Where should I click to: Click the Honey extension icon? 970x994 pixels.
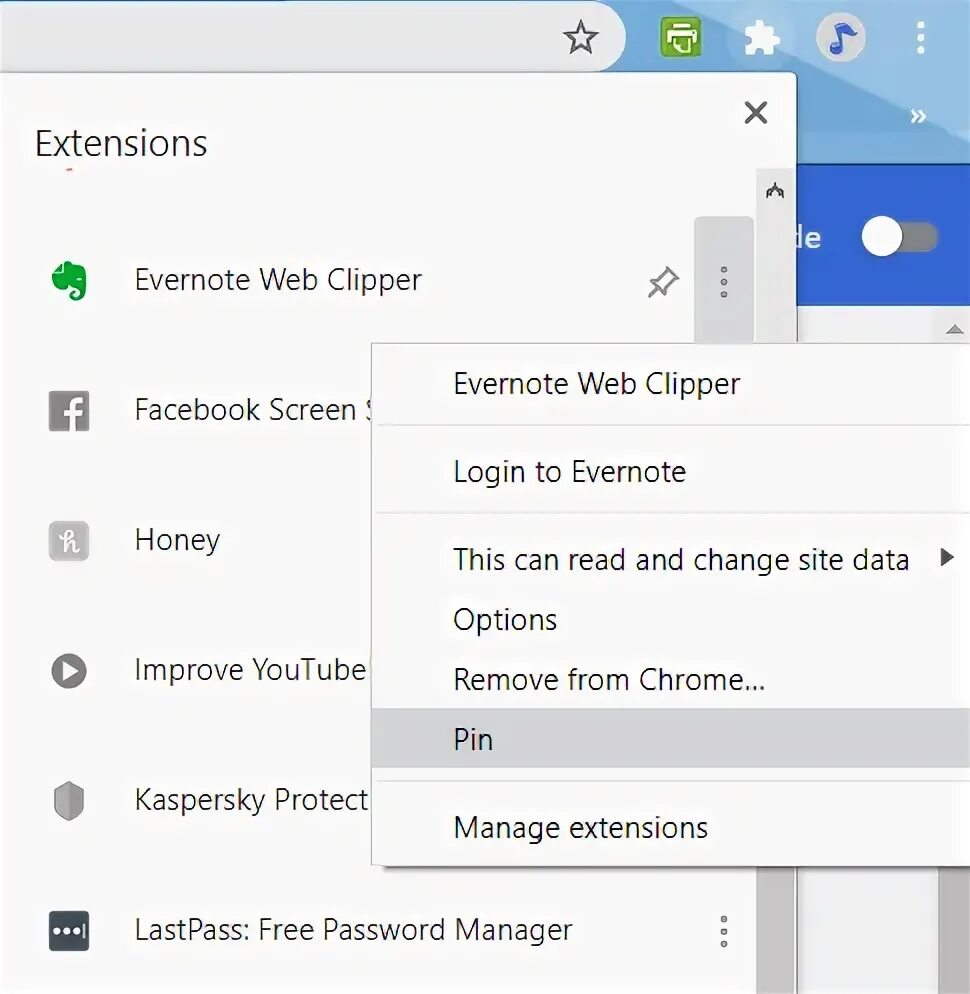tap(69, 541)
